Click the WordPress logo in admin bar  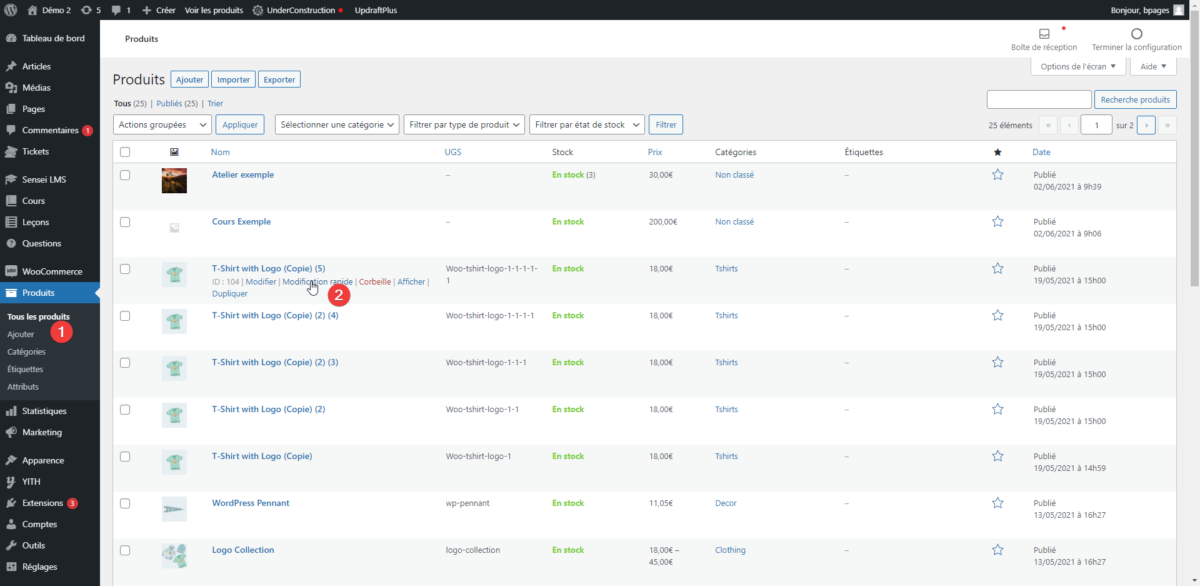pos(11,10)
